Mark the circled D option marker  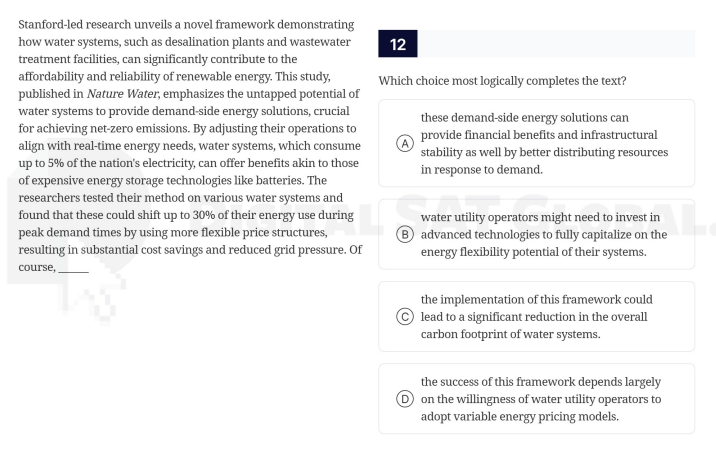(406, 399)
